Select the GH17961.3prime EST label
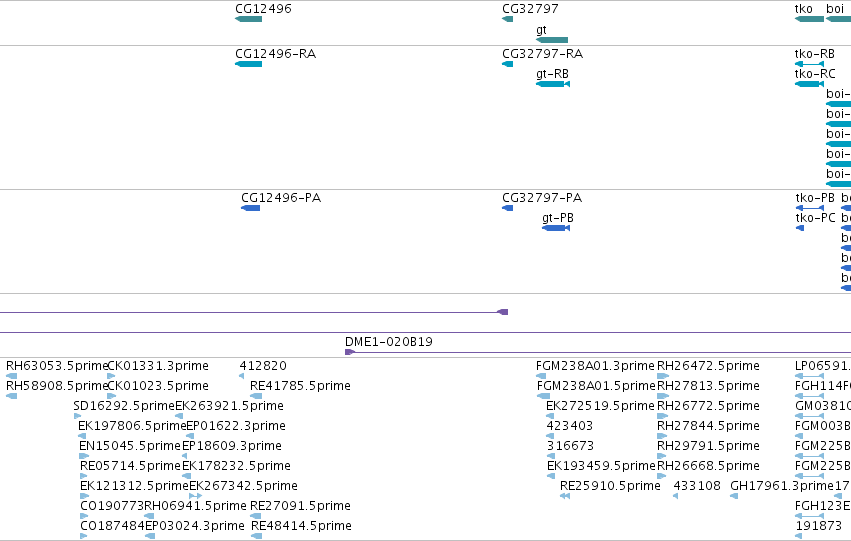This screenshot has width=851, height=541. click(782, 486)
